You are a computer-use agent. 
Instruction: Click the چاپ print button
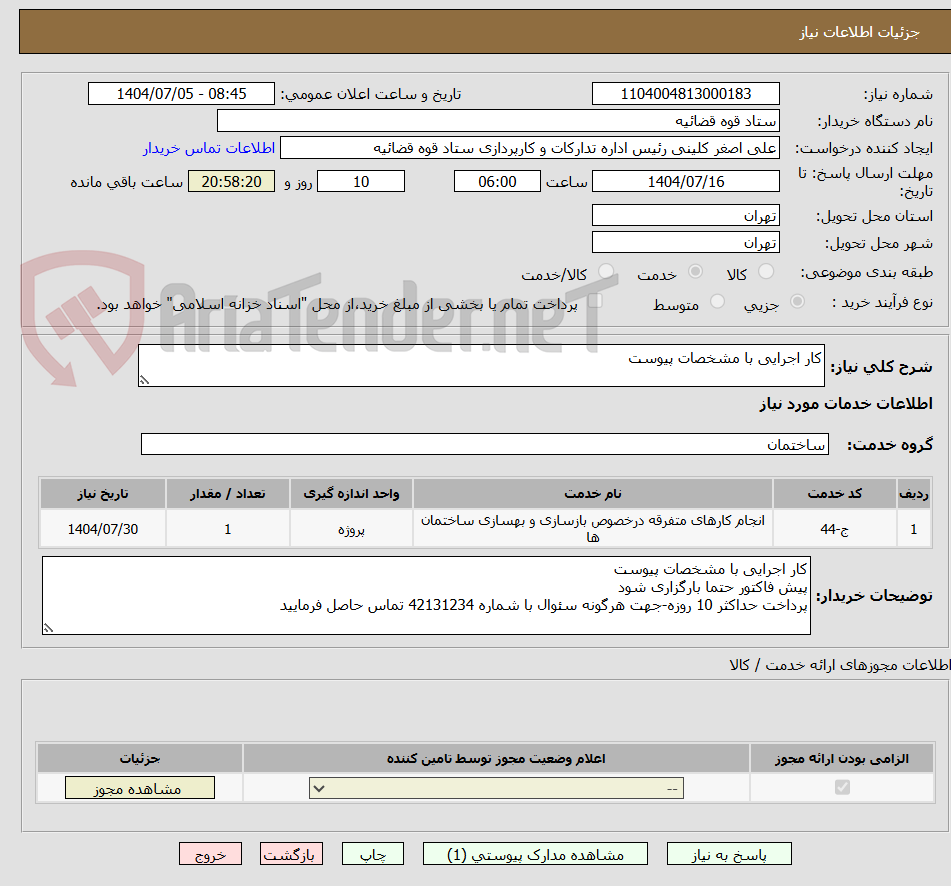(372, 854)
